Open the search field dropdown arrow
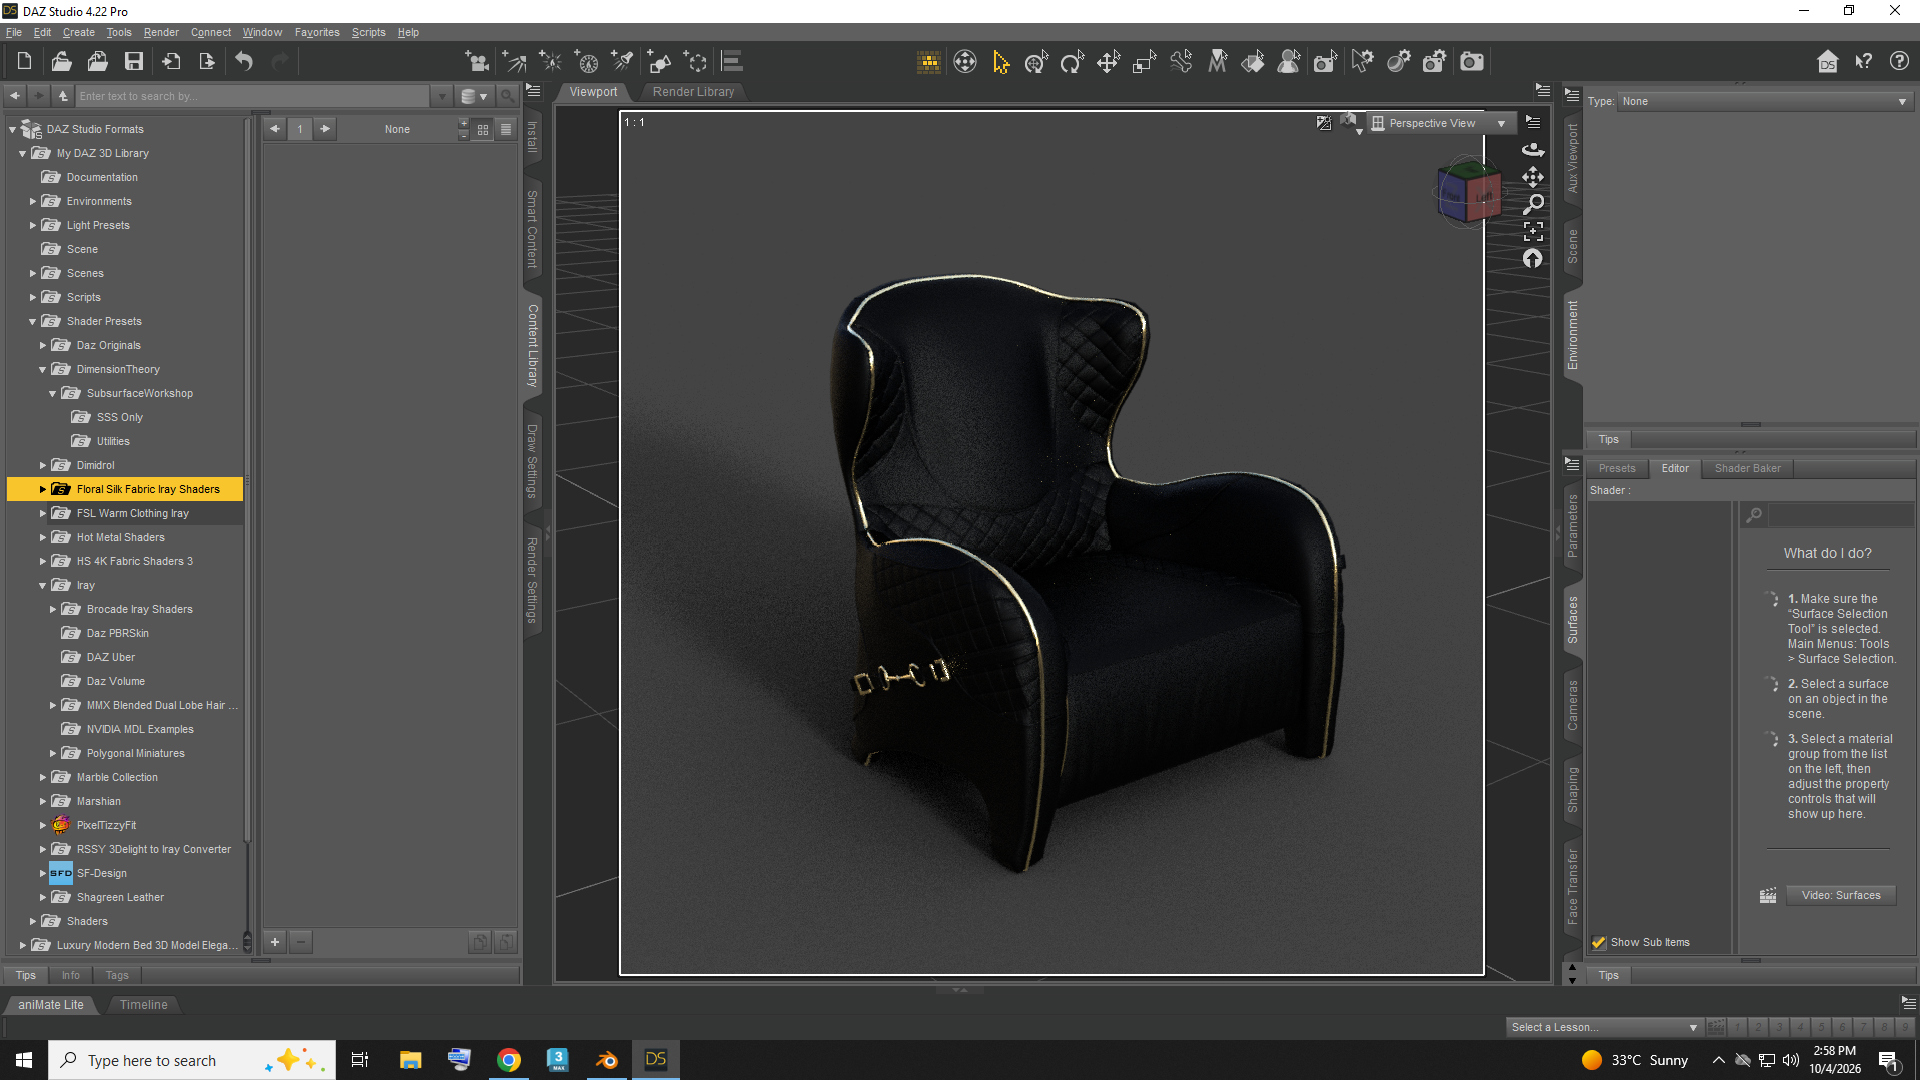1920x1080 pixels. click(x=441, y=96)
